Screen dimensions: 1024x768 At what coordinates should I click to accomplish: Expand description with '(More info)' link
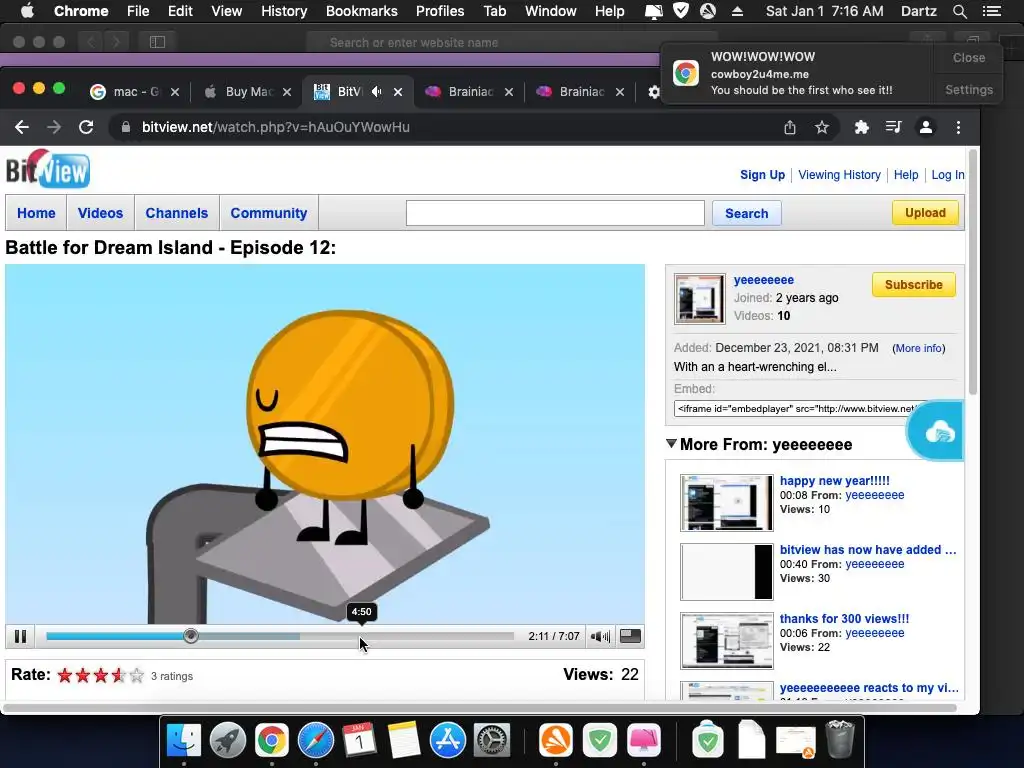(918, 348)
